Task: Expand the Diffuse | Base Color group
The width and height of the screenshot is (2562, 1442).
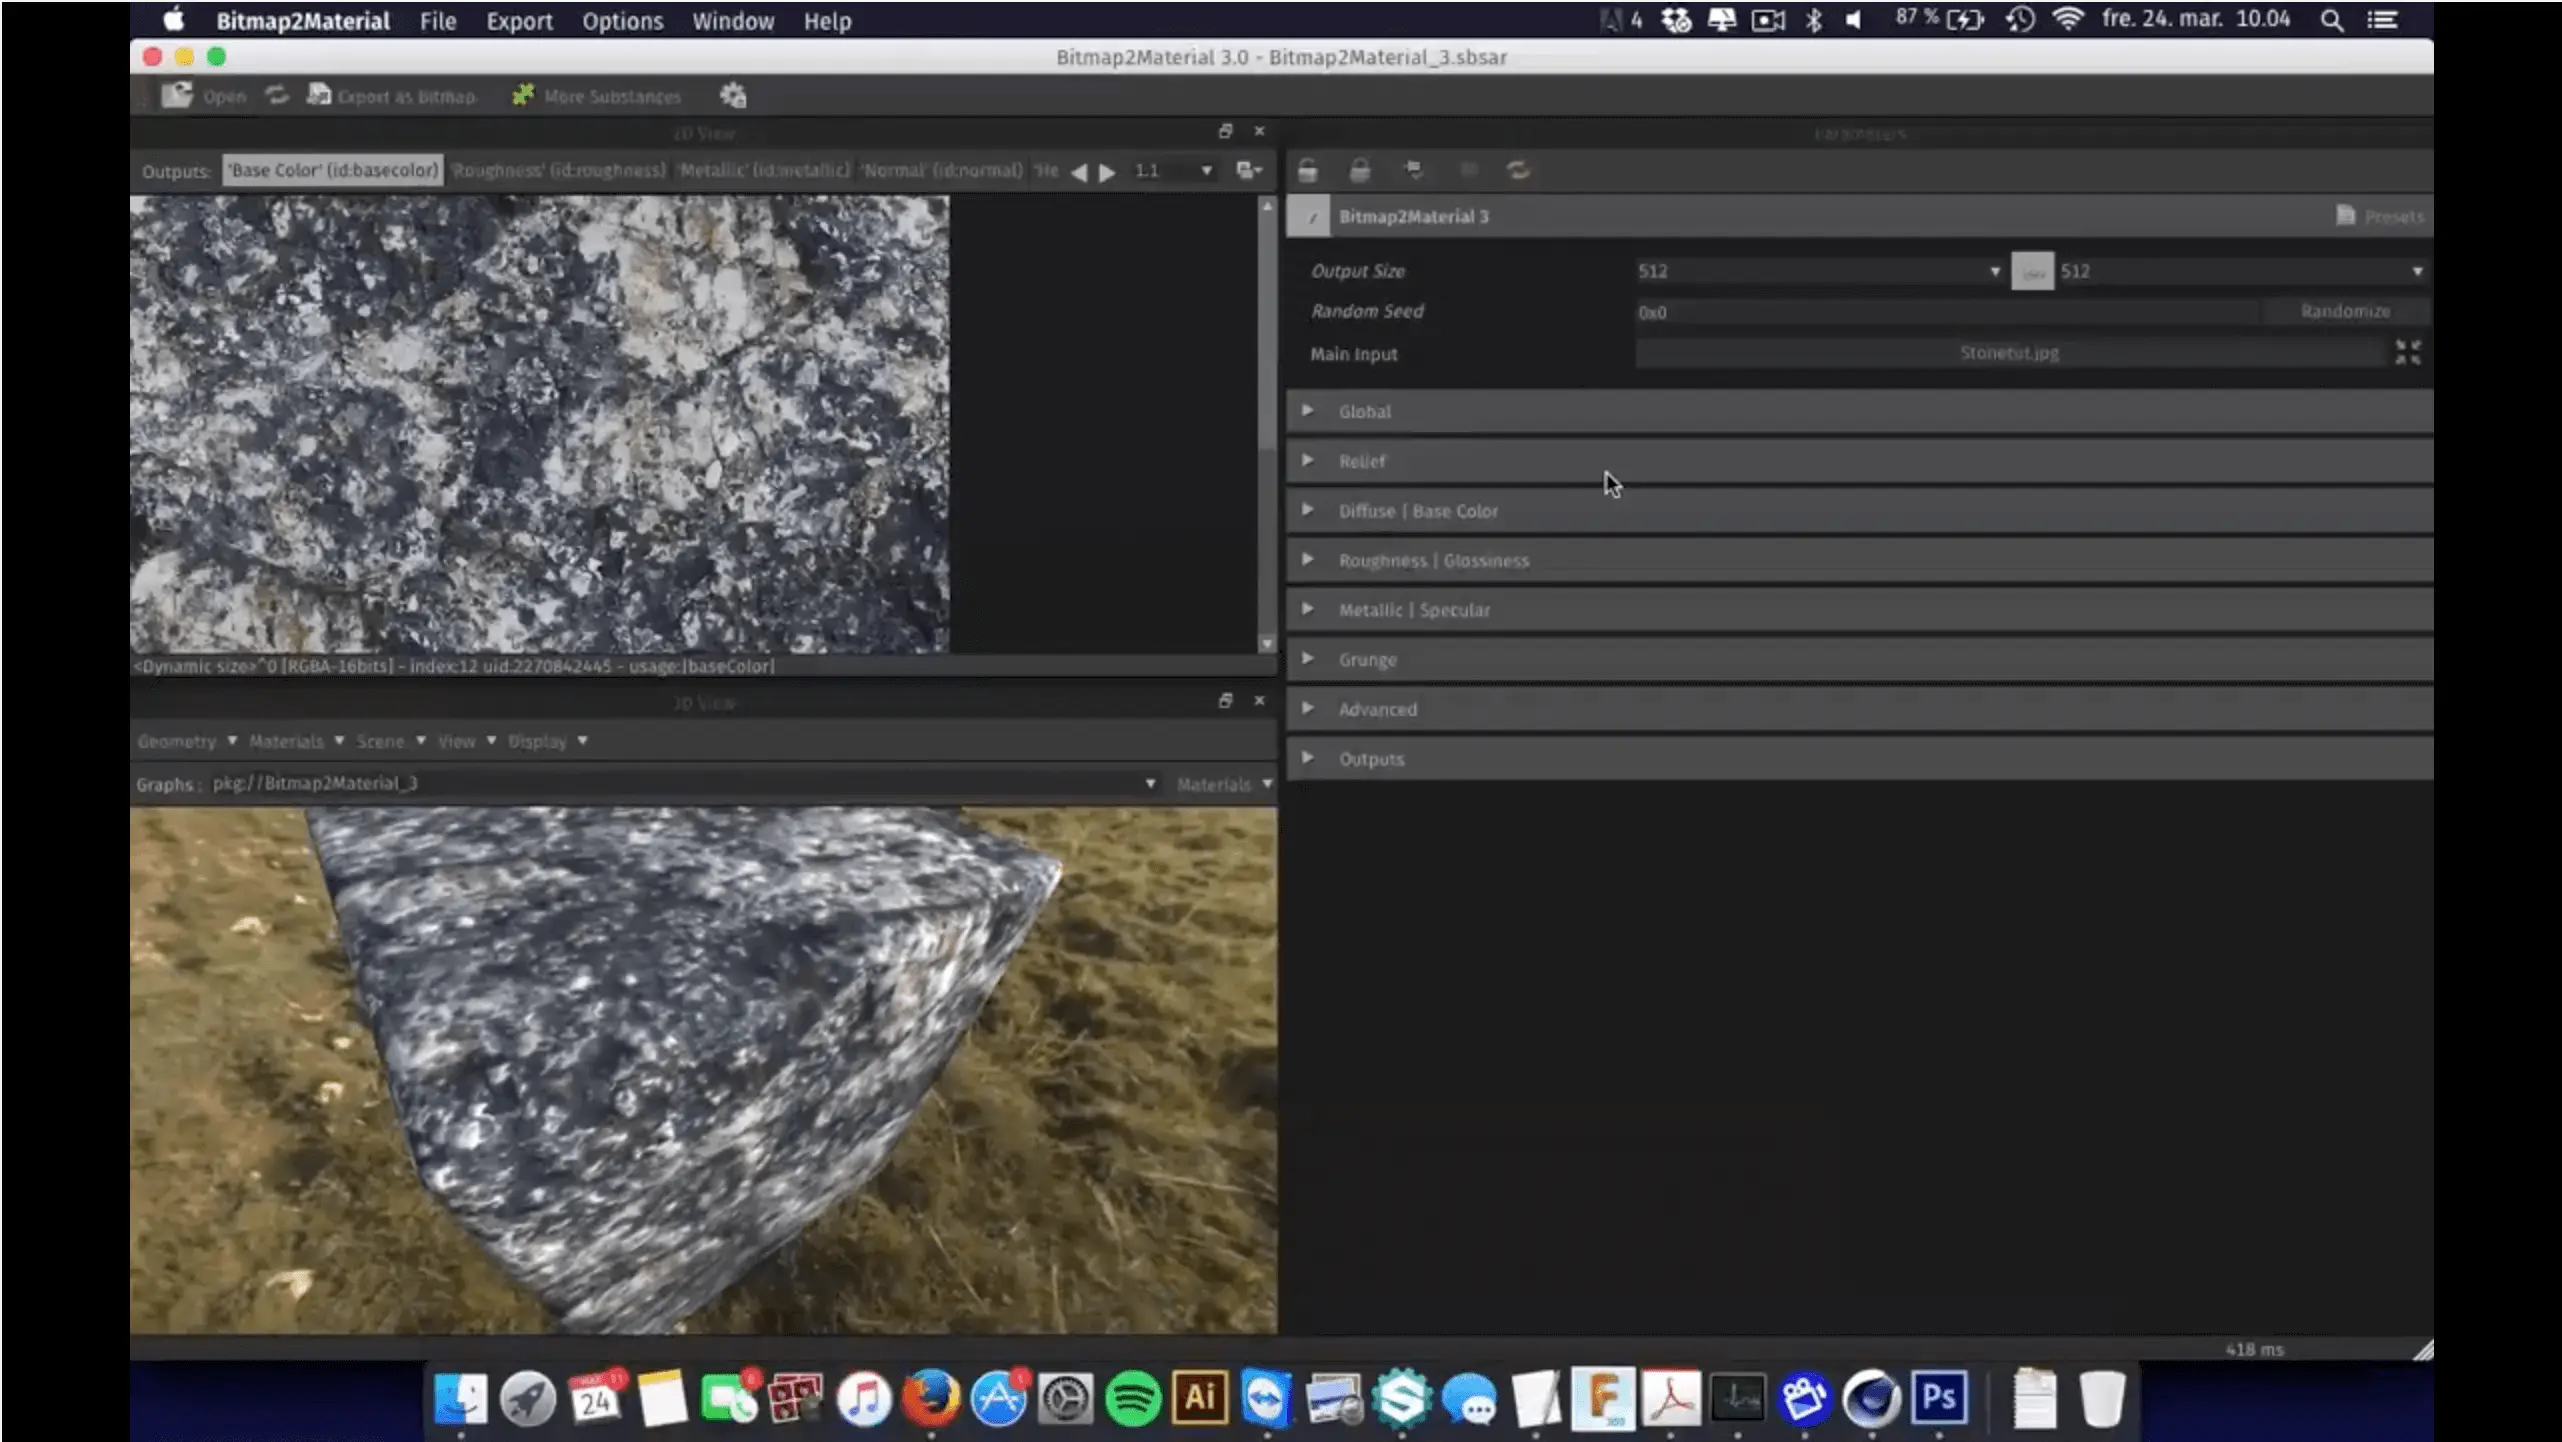Action: tap(1307, 510)
